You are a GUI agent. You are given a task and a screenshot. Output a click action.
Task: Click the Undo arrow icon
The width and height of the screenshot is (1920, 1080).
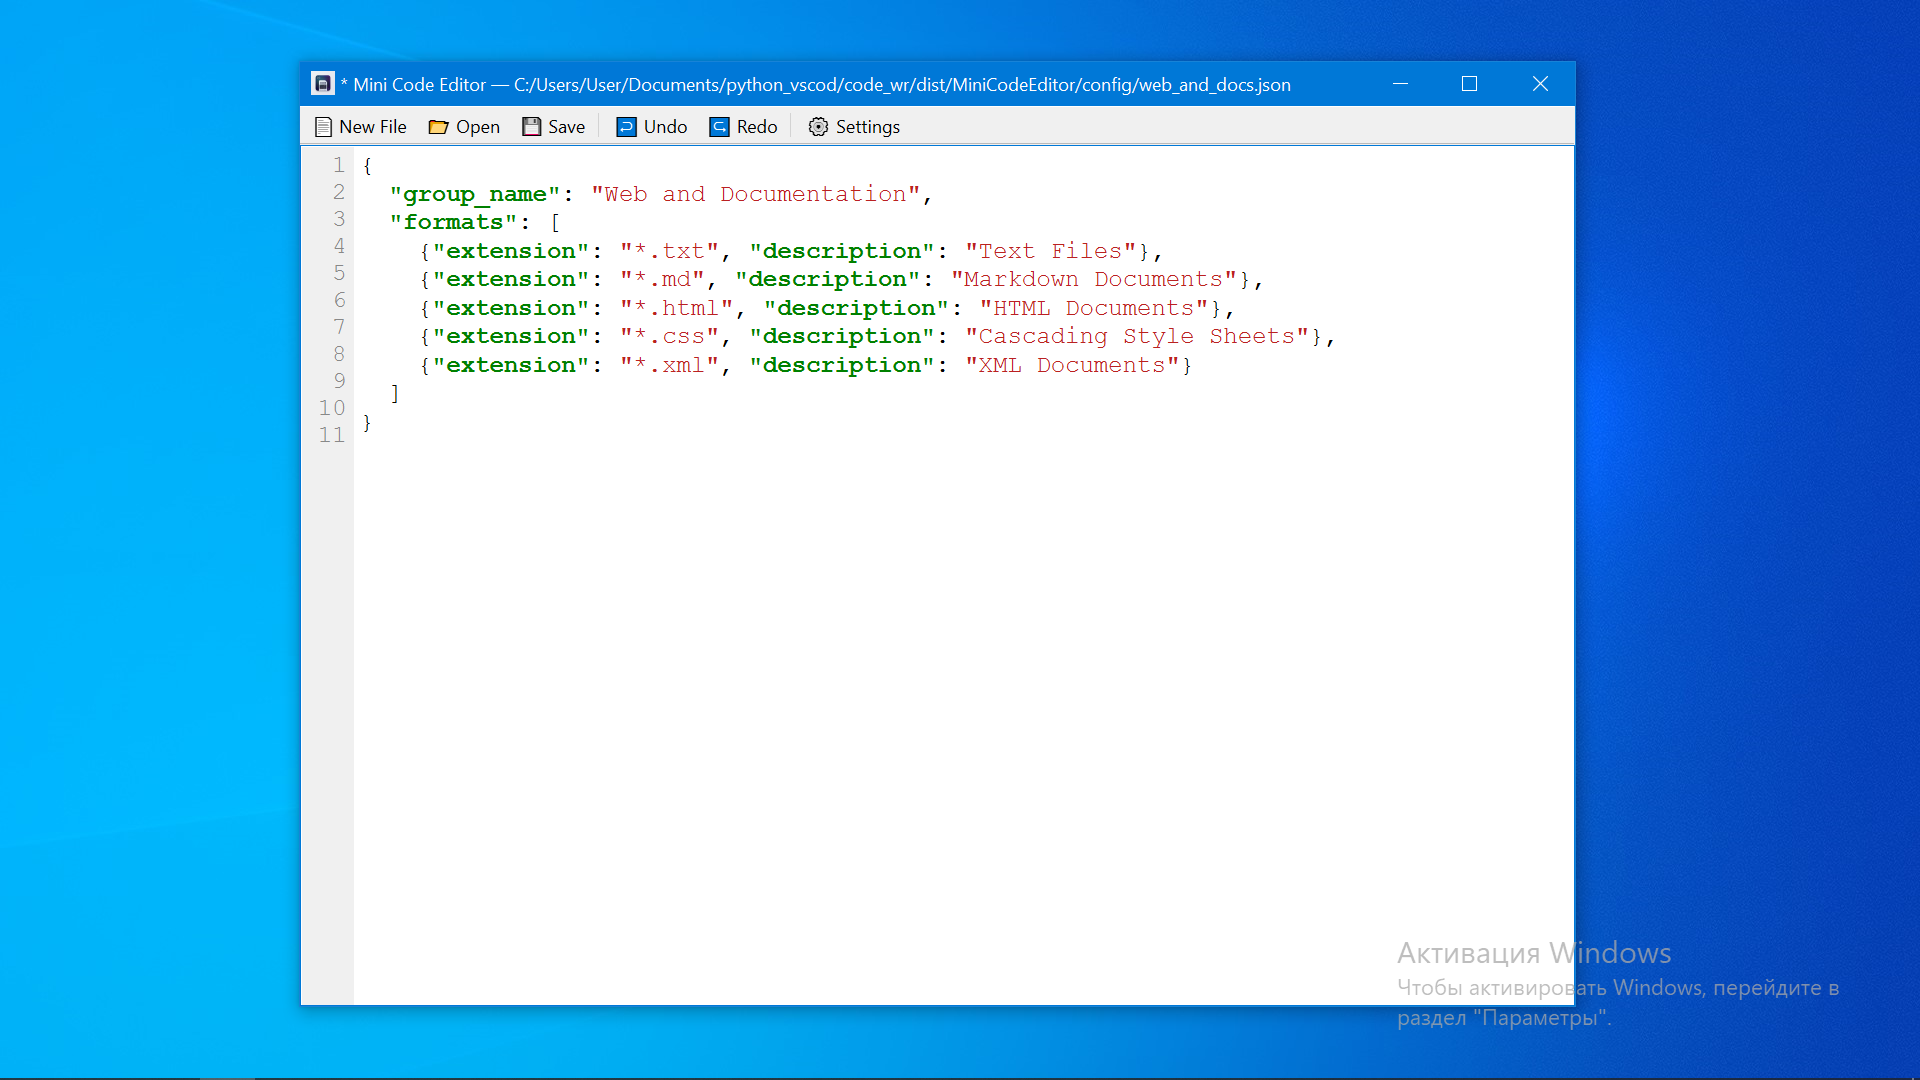[x=626, y=127]
